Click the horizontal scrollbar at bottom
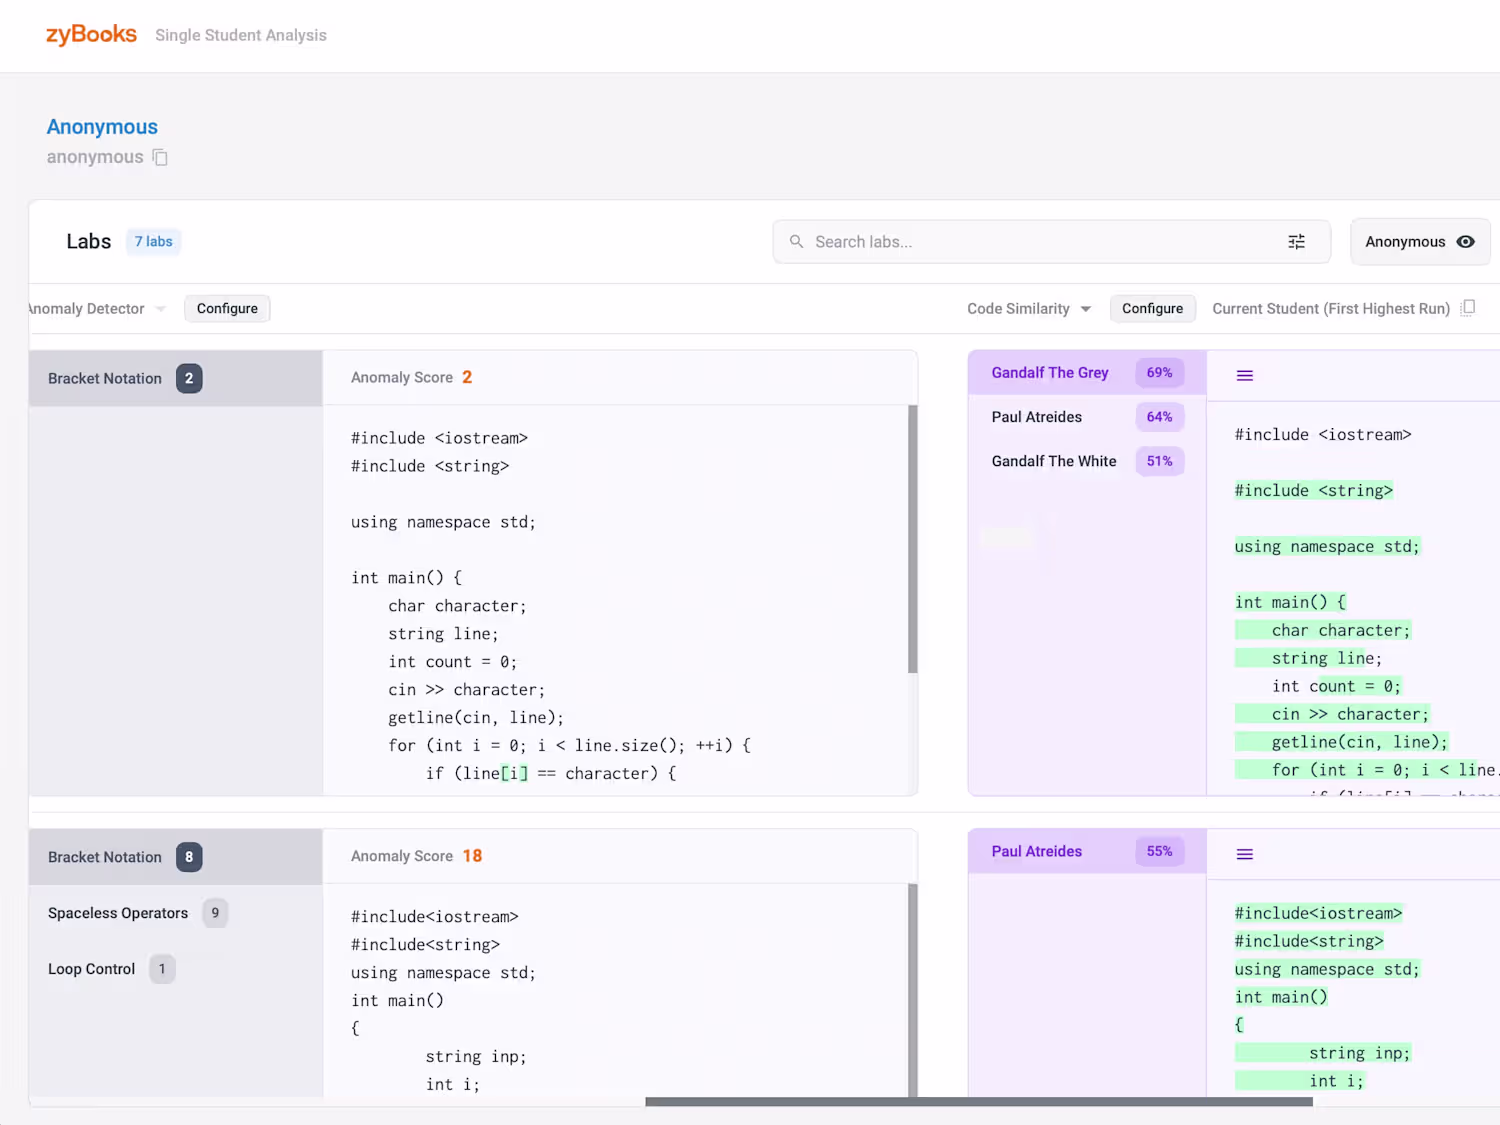This screenshot has height=1125, width=1500. 978,1102
